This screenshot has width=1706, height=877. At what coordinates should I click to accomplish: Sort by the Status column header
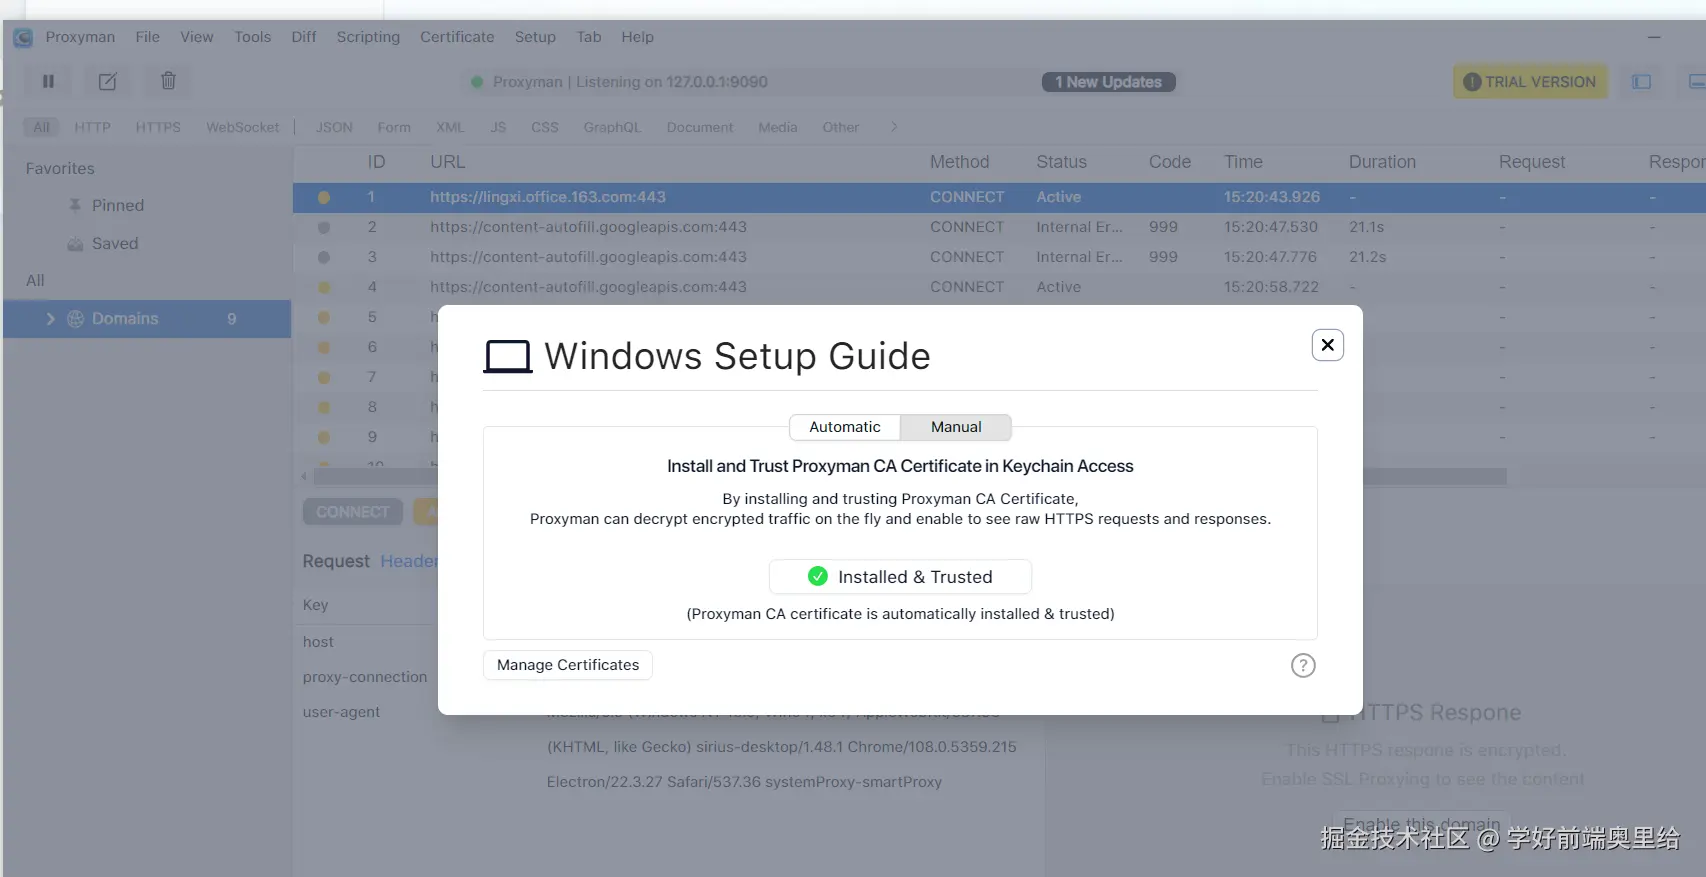pos(1061,162)
